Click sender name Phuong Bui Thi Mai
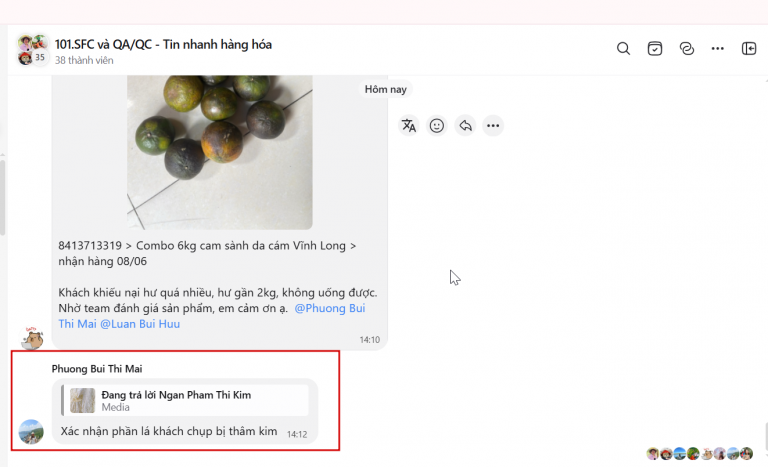This screenshot has height=467, width=768. (x=97, y=369)
